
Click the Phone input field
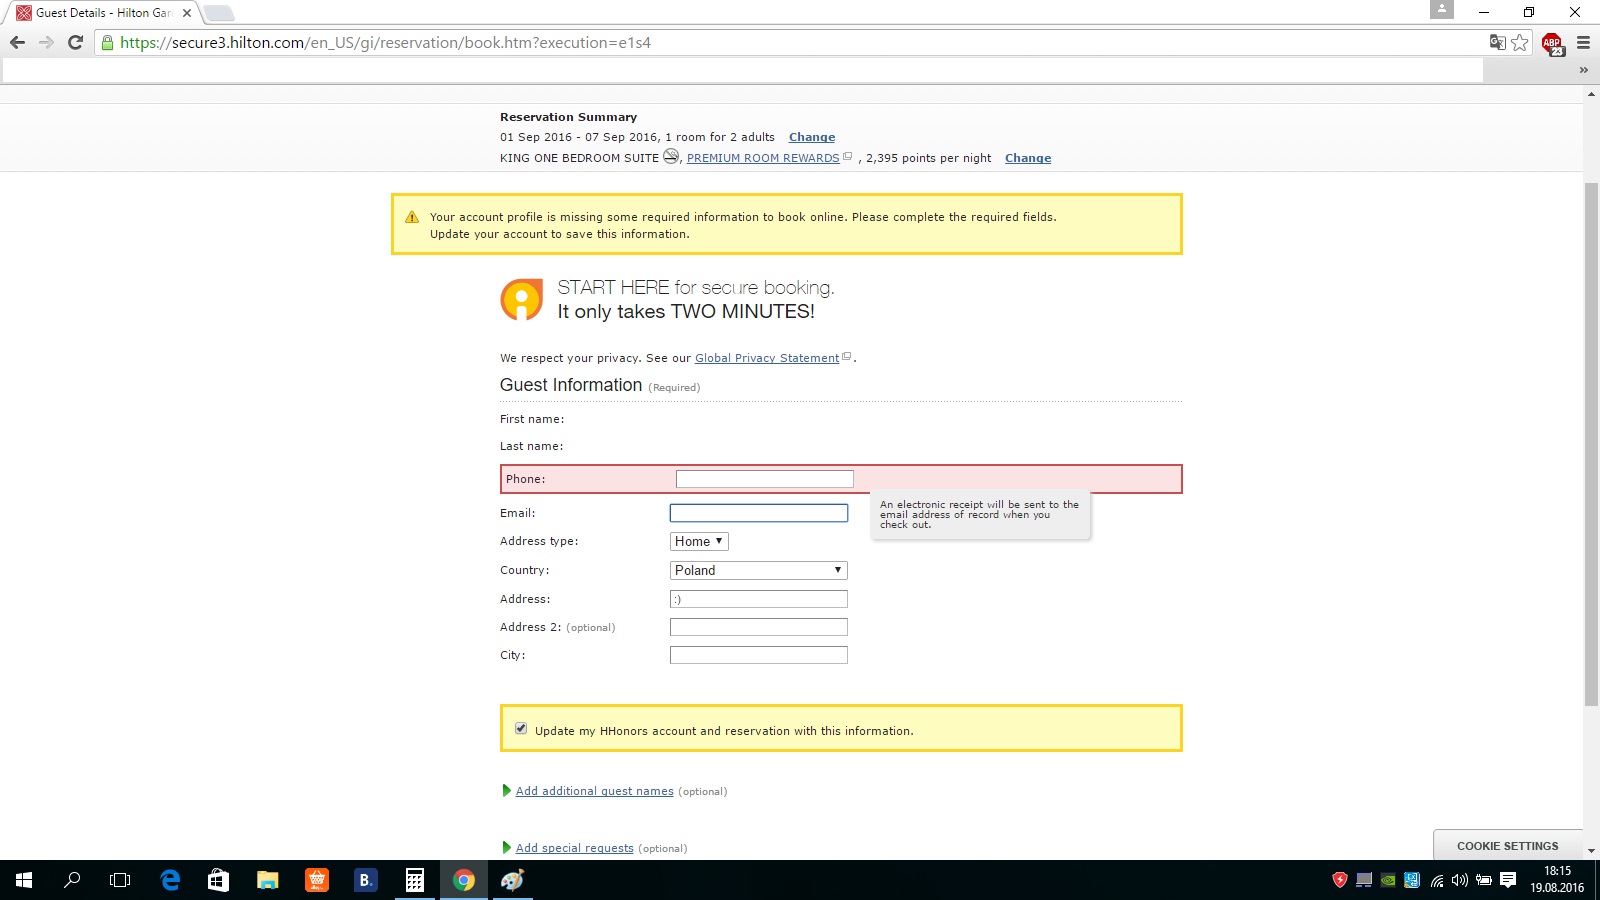(765, 479)
